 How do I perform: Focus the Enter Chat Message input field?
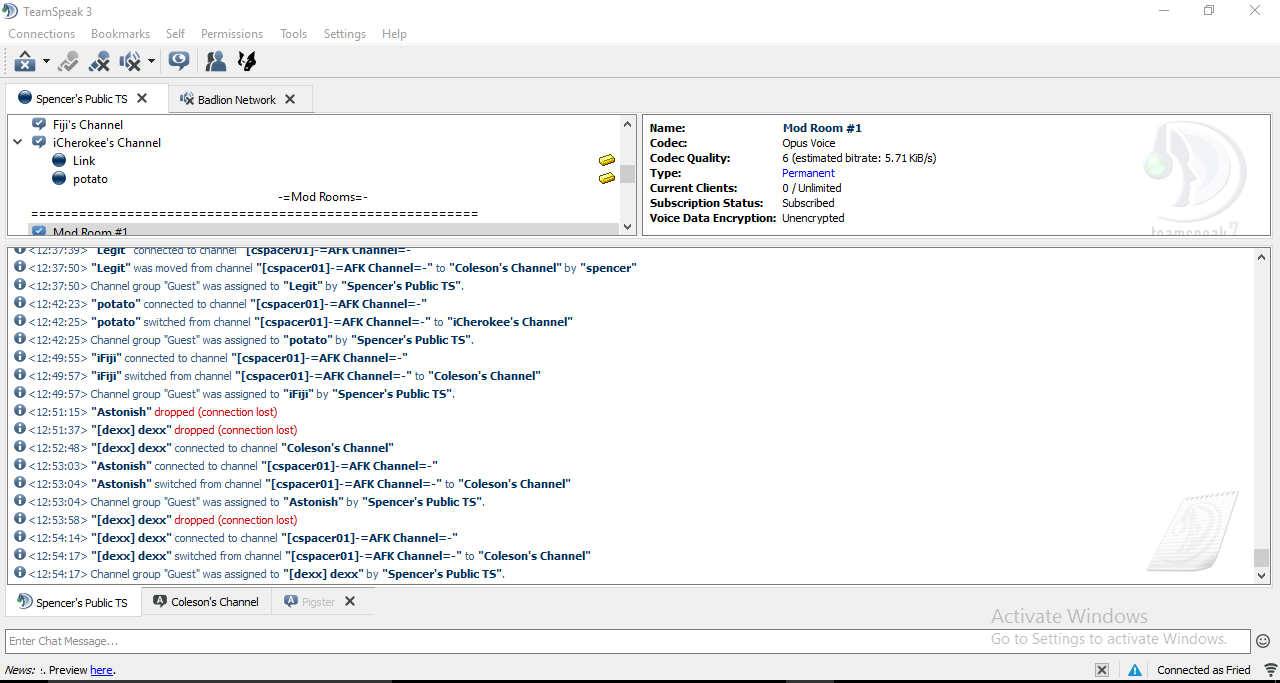click(628, 641)
